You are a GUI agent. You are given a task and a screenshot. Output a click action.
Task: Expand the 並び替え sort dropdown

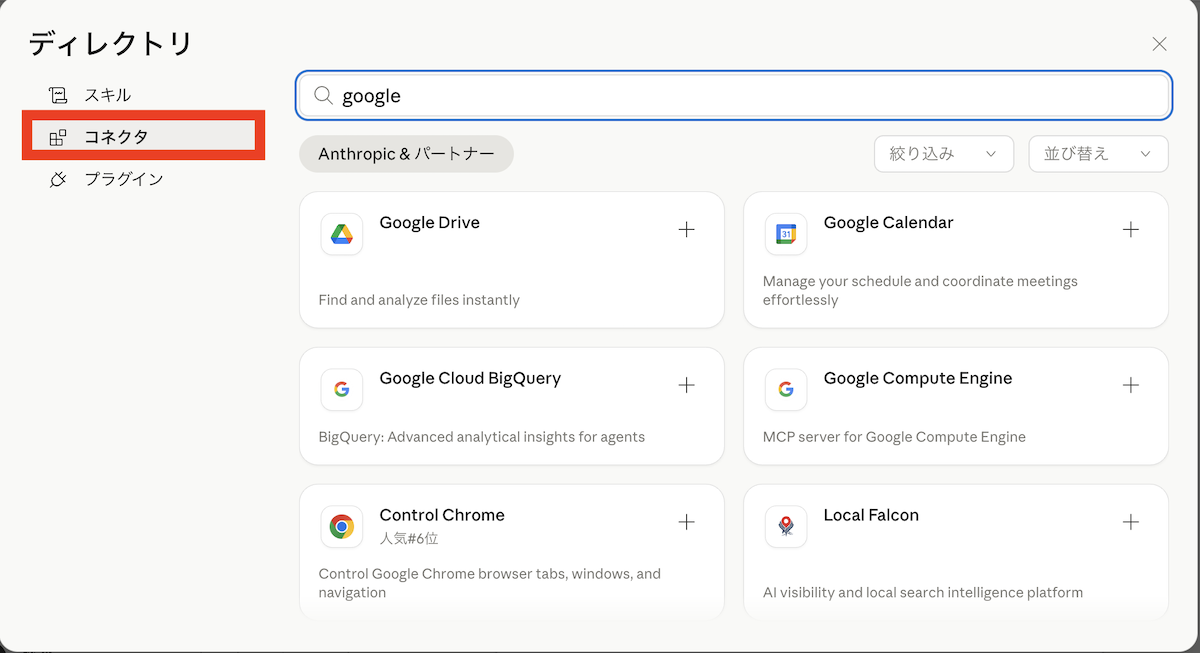(x=1097, y=154)
